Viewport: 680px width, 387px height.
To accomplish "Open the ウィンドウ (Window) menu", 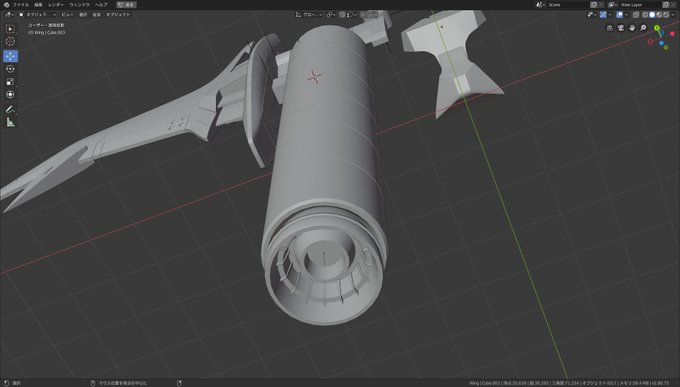I will click(x=79, y=5).
